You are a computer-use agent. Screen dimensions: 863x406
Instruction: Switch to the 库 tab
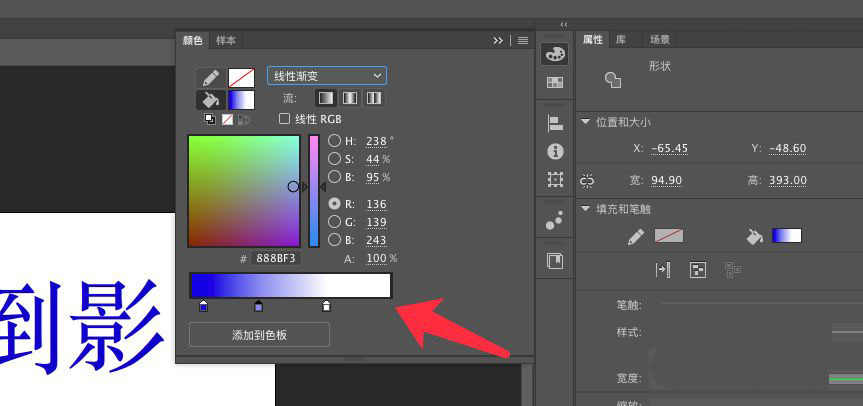coord(622,40)
